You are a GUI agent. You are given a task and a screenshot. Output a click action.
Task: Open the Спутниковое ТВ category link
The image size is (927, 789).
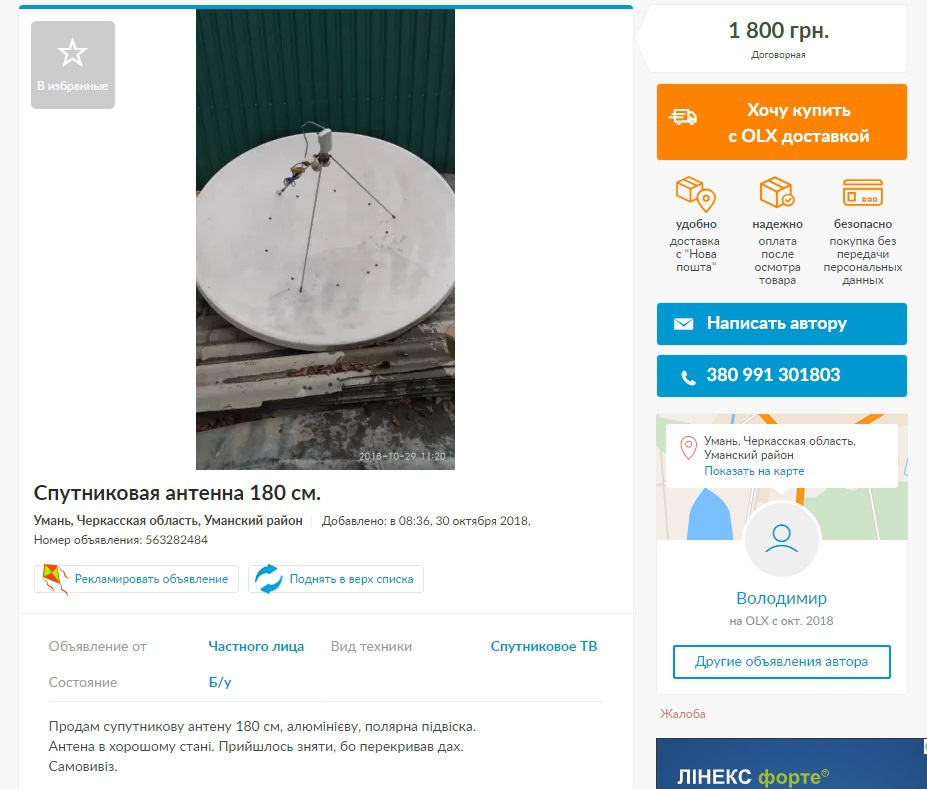[544, 647]
